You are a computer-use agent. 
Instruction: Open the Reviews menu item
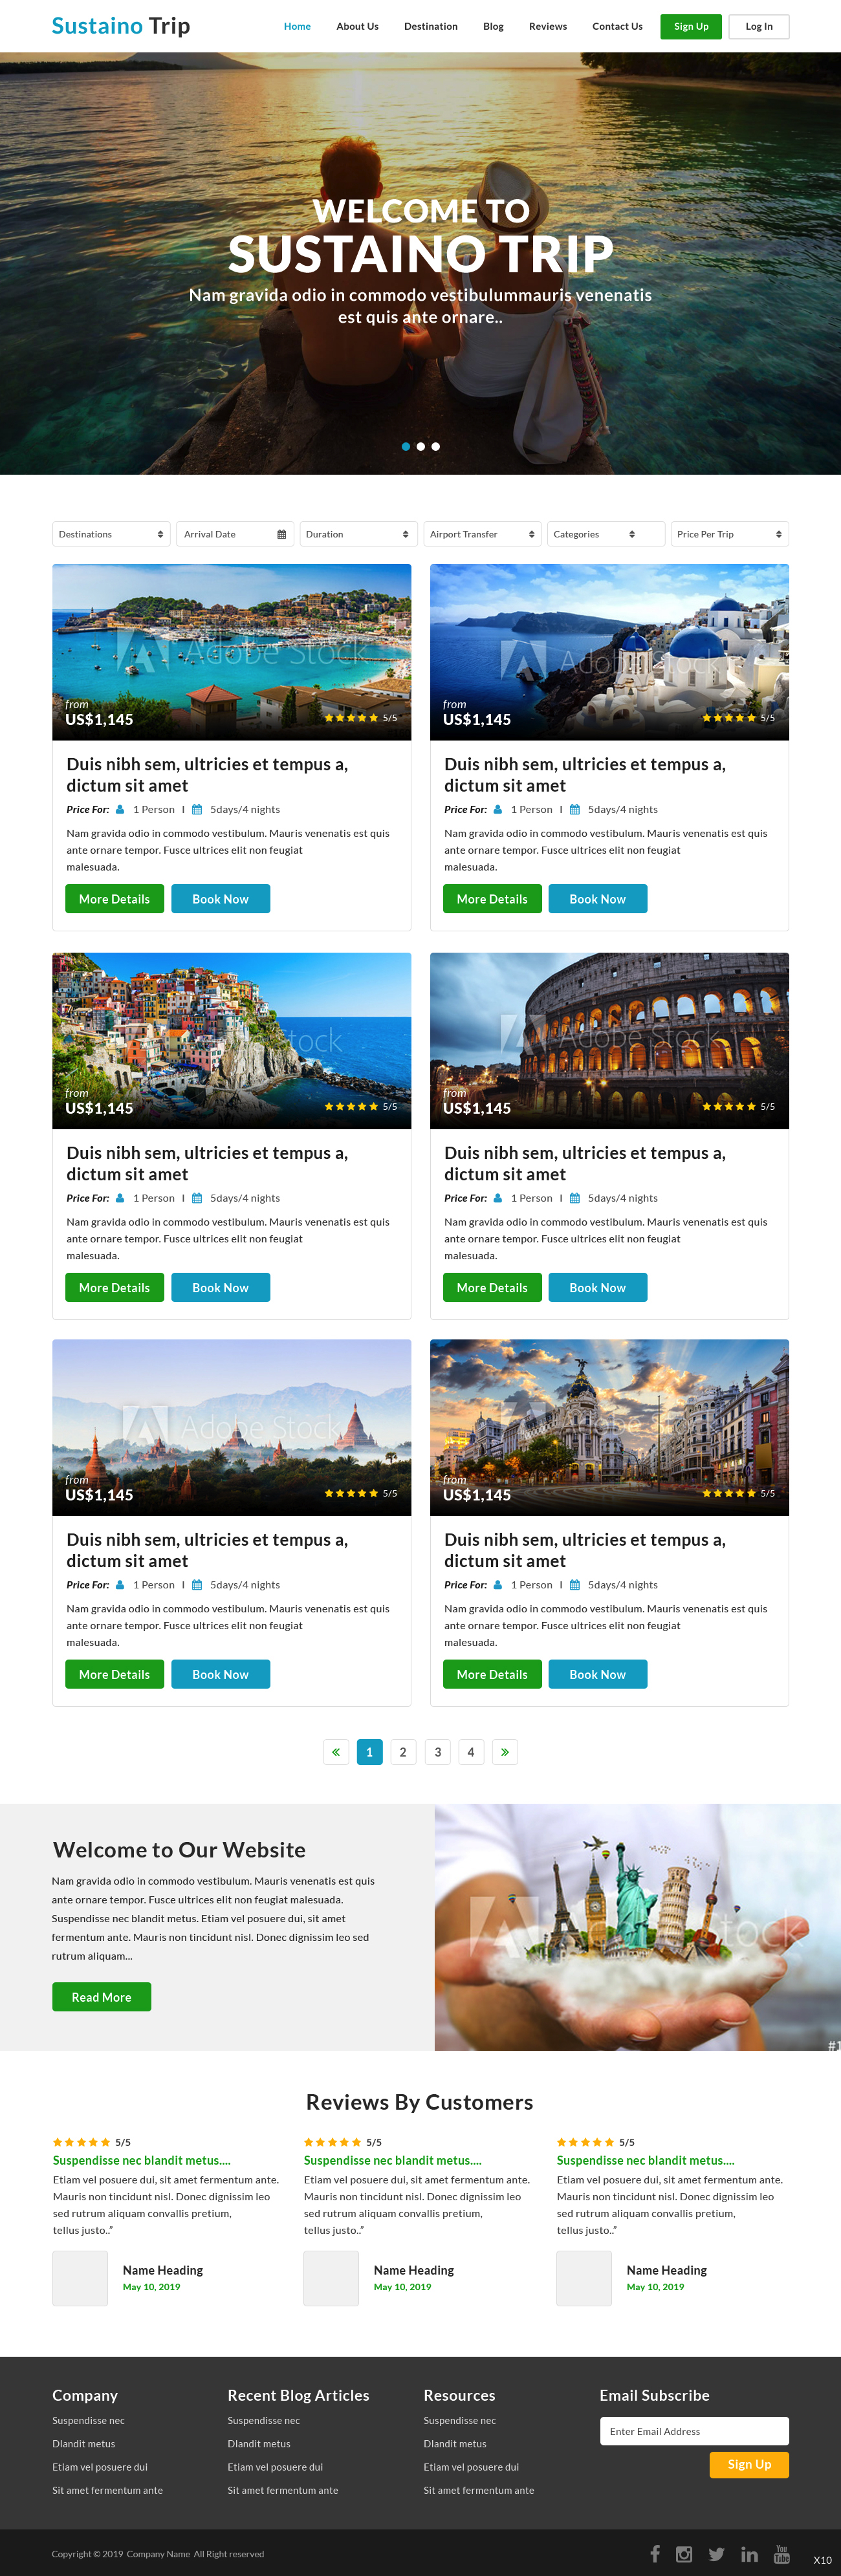tap(548, 26)
